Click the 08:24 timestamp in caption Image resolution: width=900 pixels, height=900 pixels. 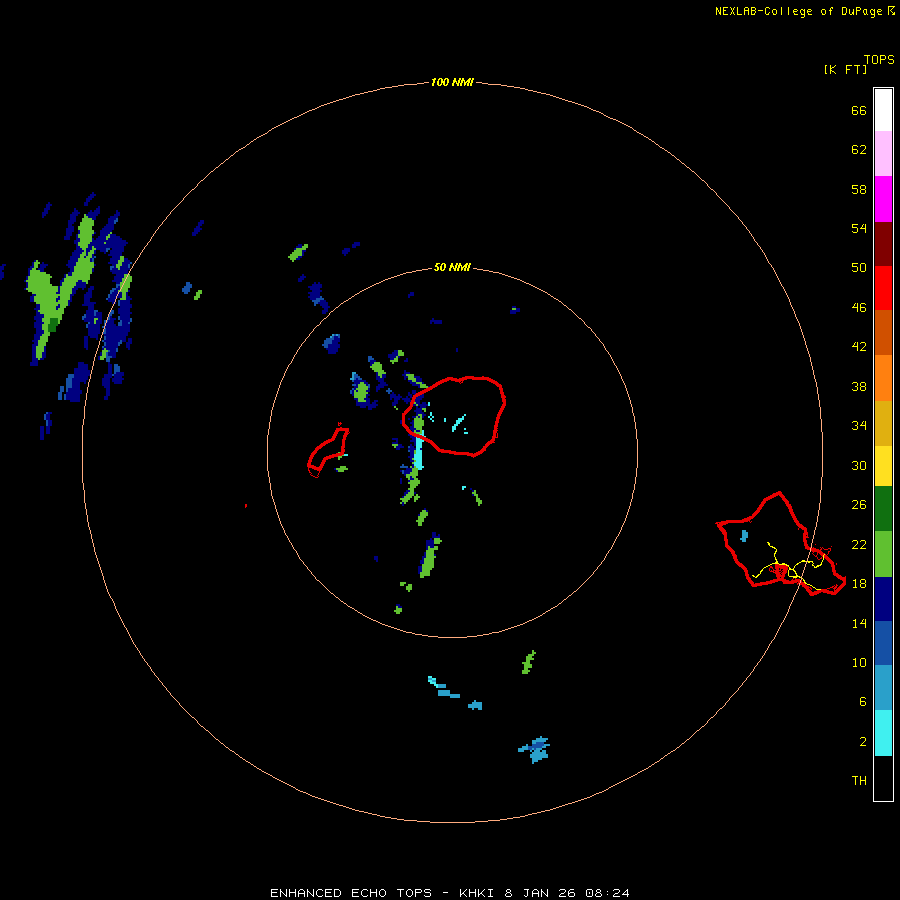(607, 893)
